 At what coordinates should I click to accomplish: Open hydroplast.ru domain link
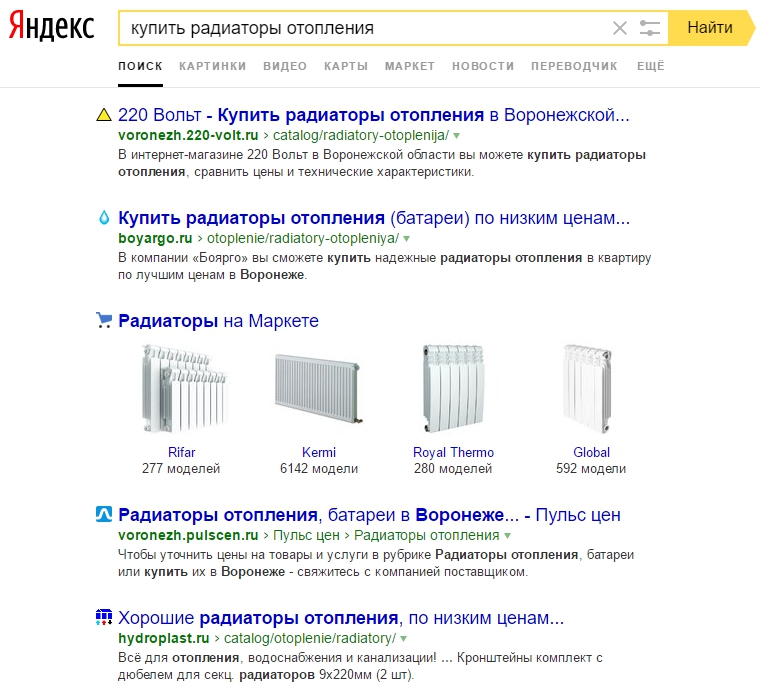tap(163, 638)
